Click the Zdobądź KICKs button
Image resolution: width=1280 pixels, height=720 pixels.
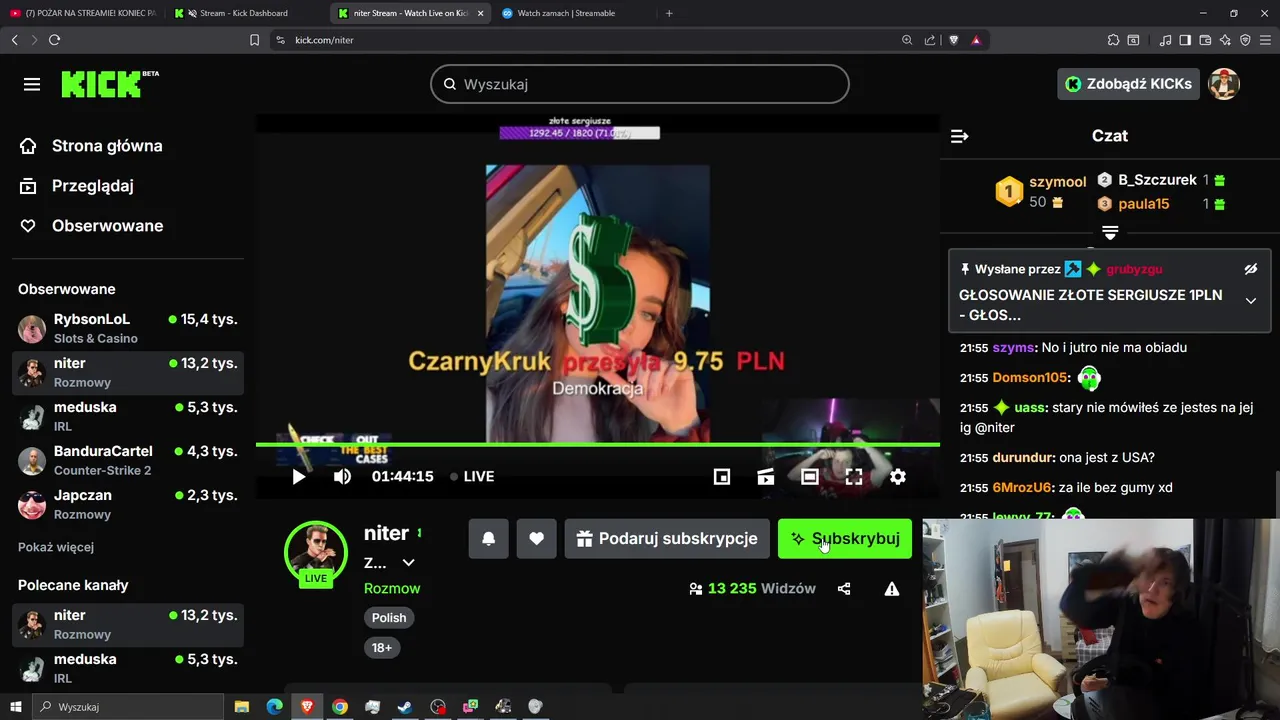tap(1128, 84)
